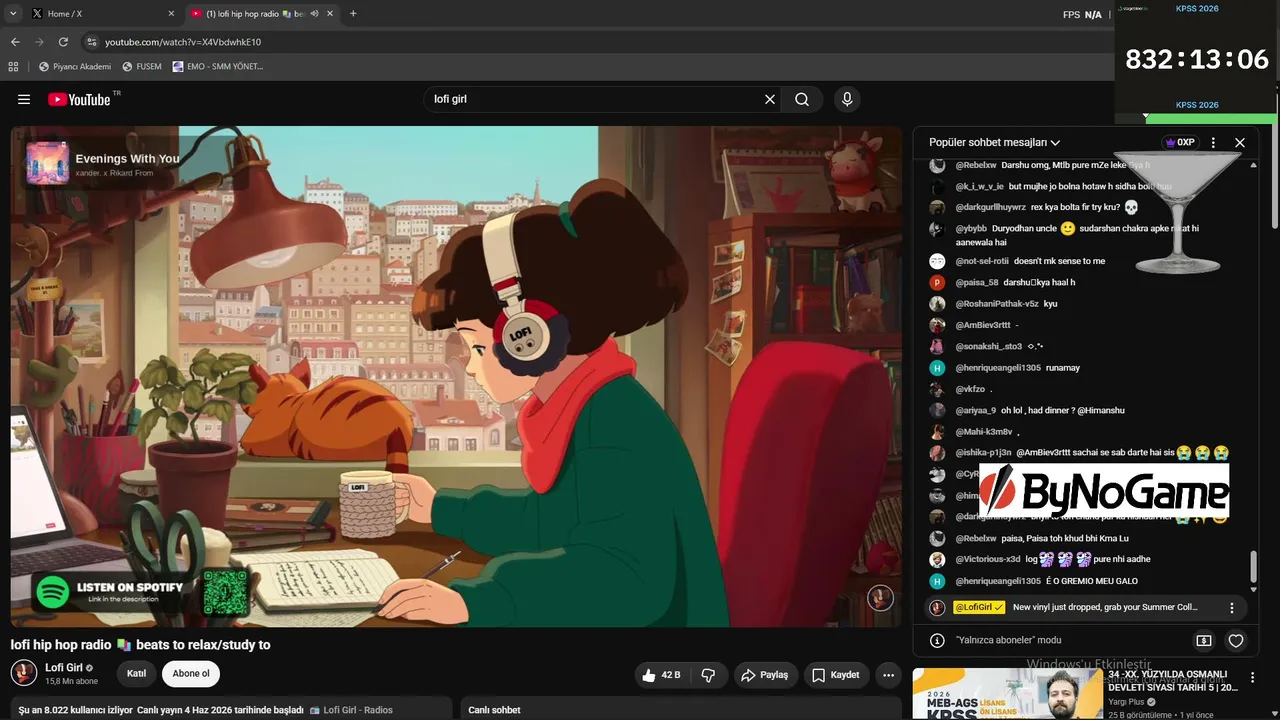Click the 'Katıl' join button
Screen dimensions: 1280x720
137,674
